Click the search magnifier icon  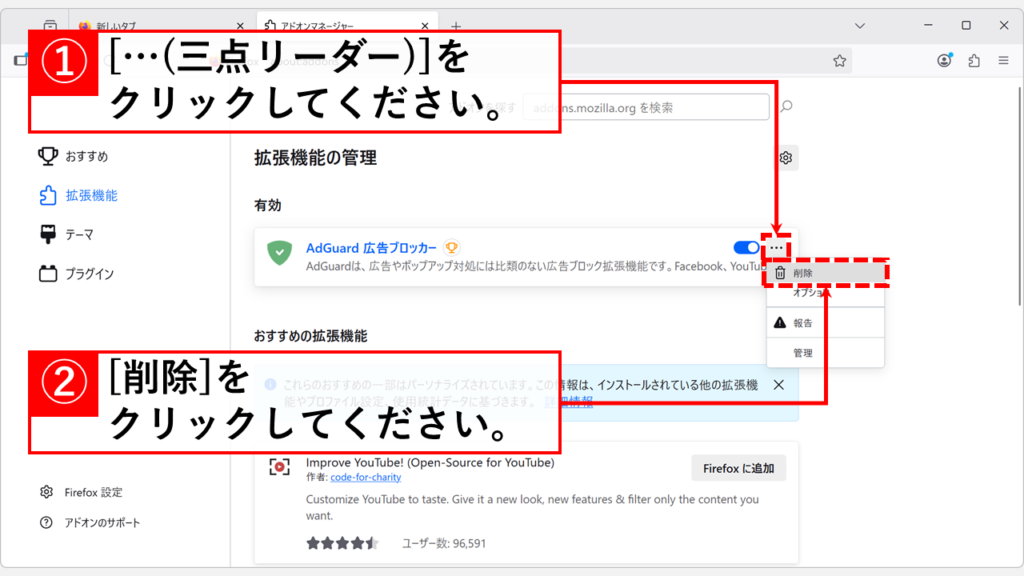pos(786,106)
